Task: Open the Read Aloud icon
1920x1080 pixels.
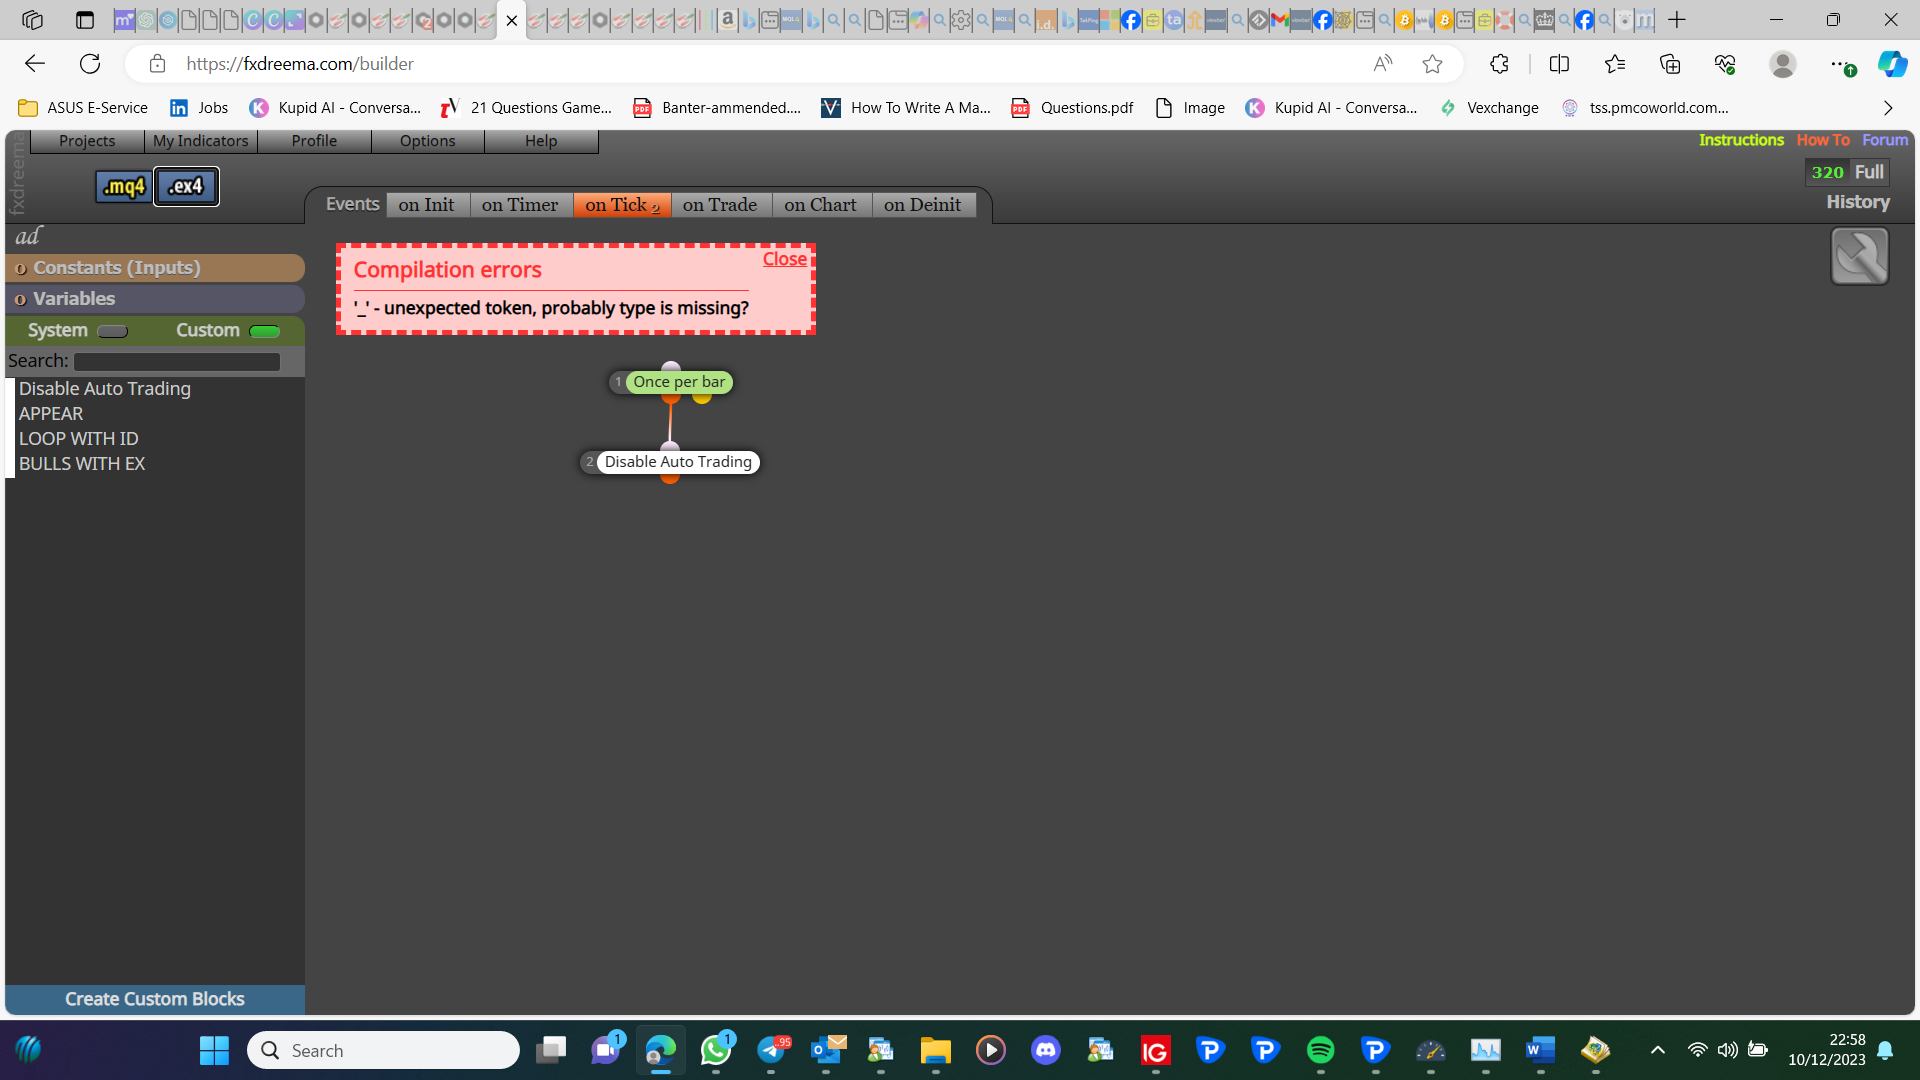Action: (1383, 64)
